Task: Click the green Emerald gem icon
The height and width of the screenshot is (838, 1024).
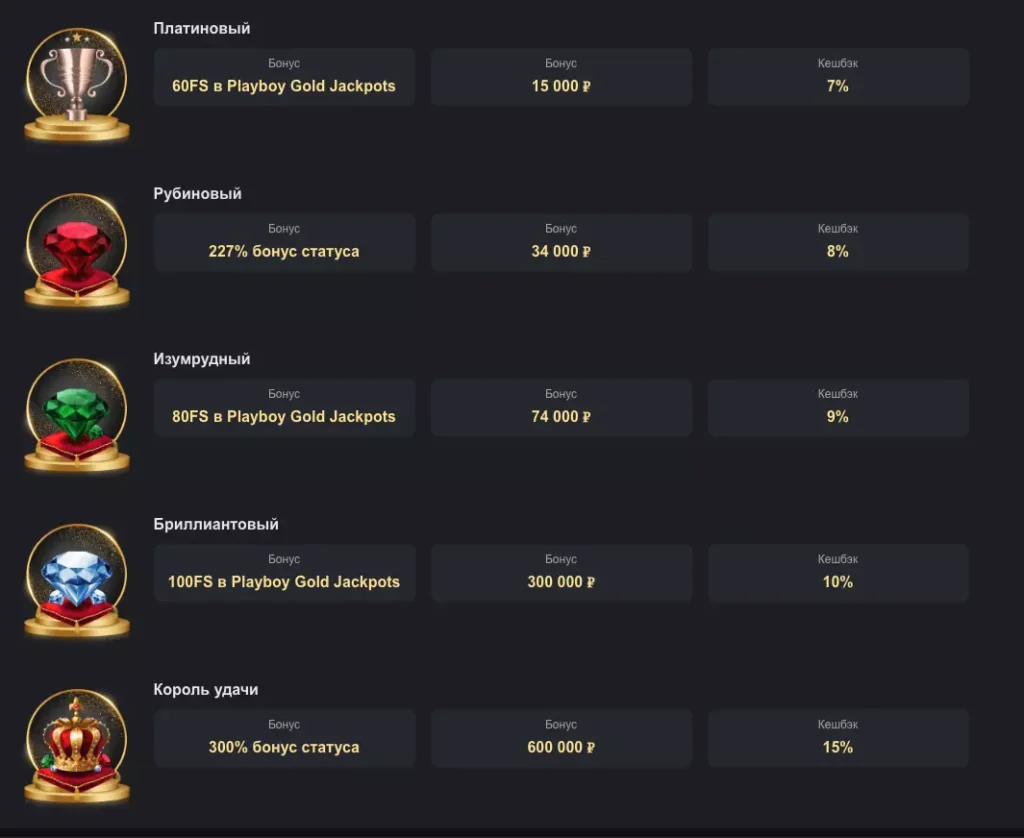Action: [76, 415]
